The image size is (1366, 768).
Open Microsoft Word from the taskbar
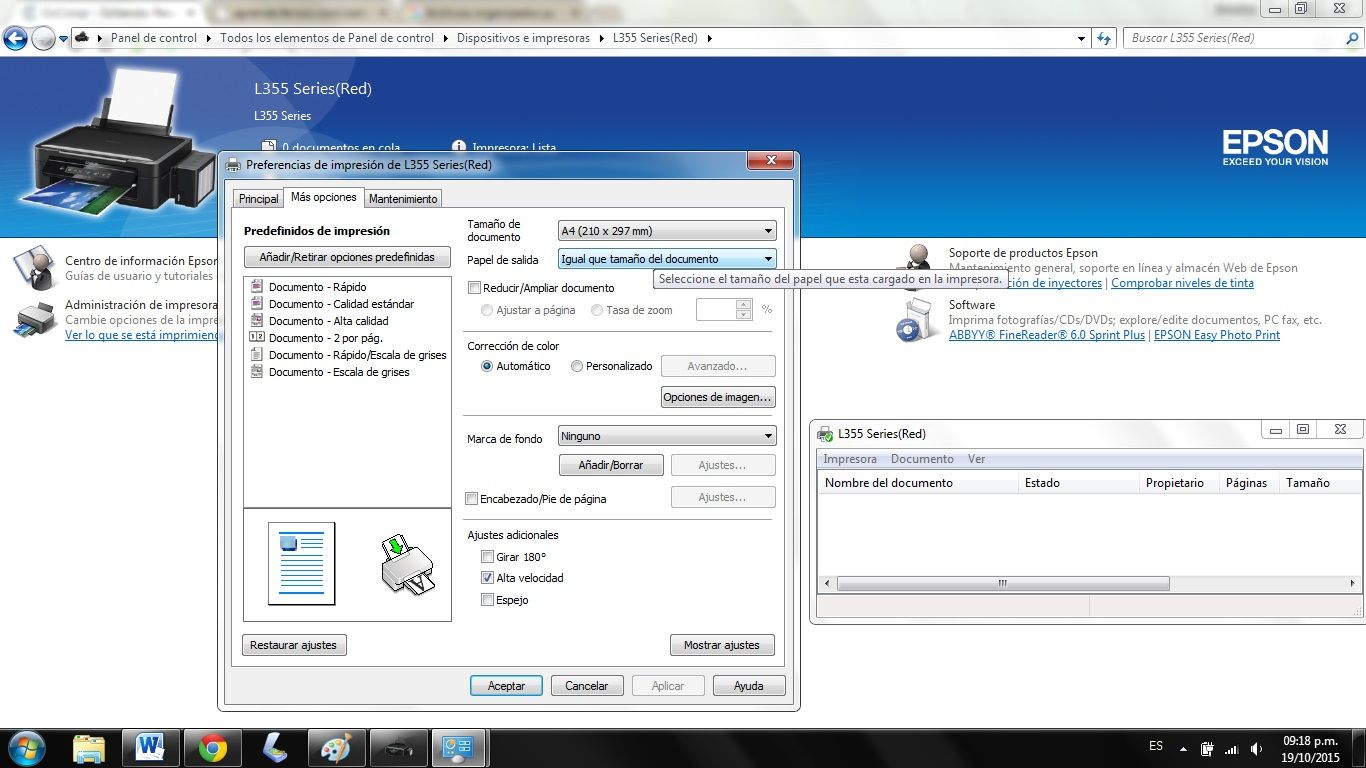pos(150,747)
